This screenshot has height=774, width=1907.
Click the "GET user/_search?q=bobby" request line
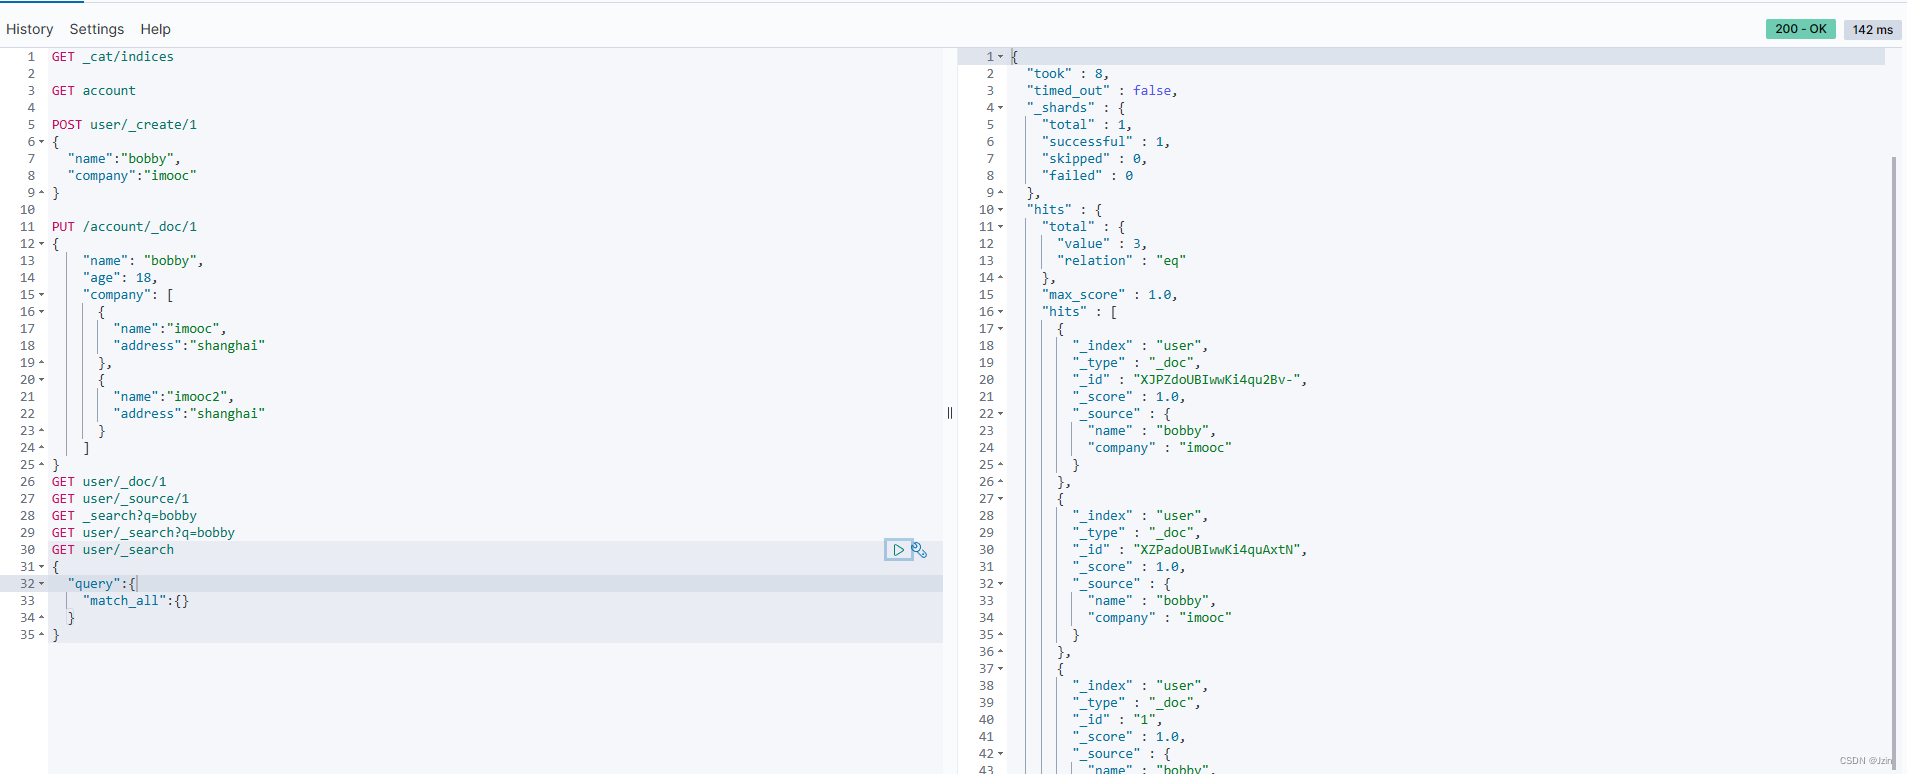144,533
